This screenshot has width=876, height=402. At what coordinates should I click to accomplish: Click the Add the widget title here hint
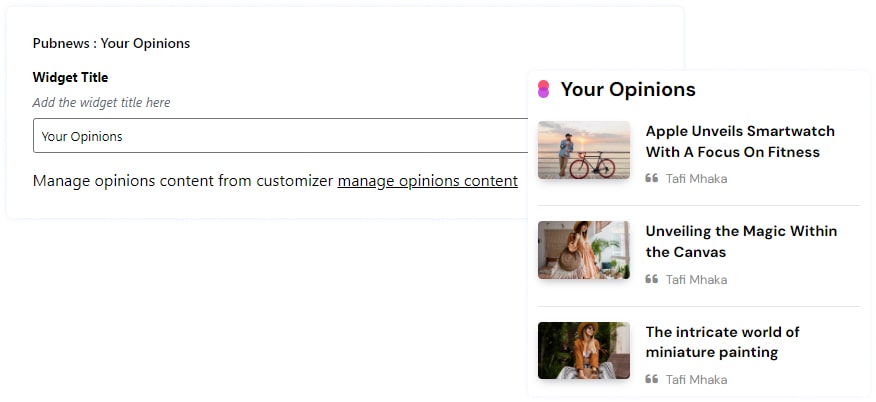coord(101,102)
